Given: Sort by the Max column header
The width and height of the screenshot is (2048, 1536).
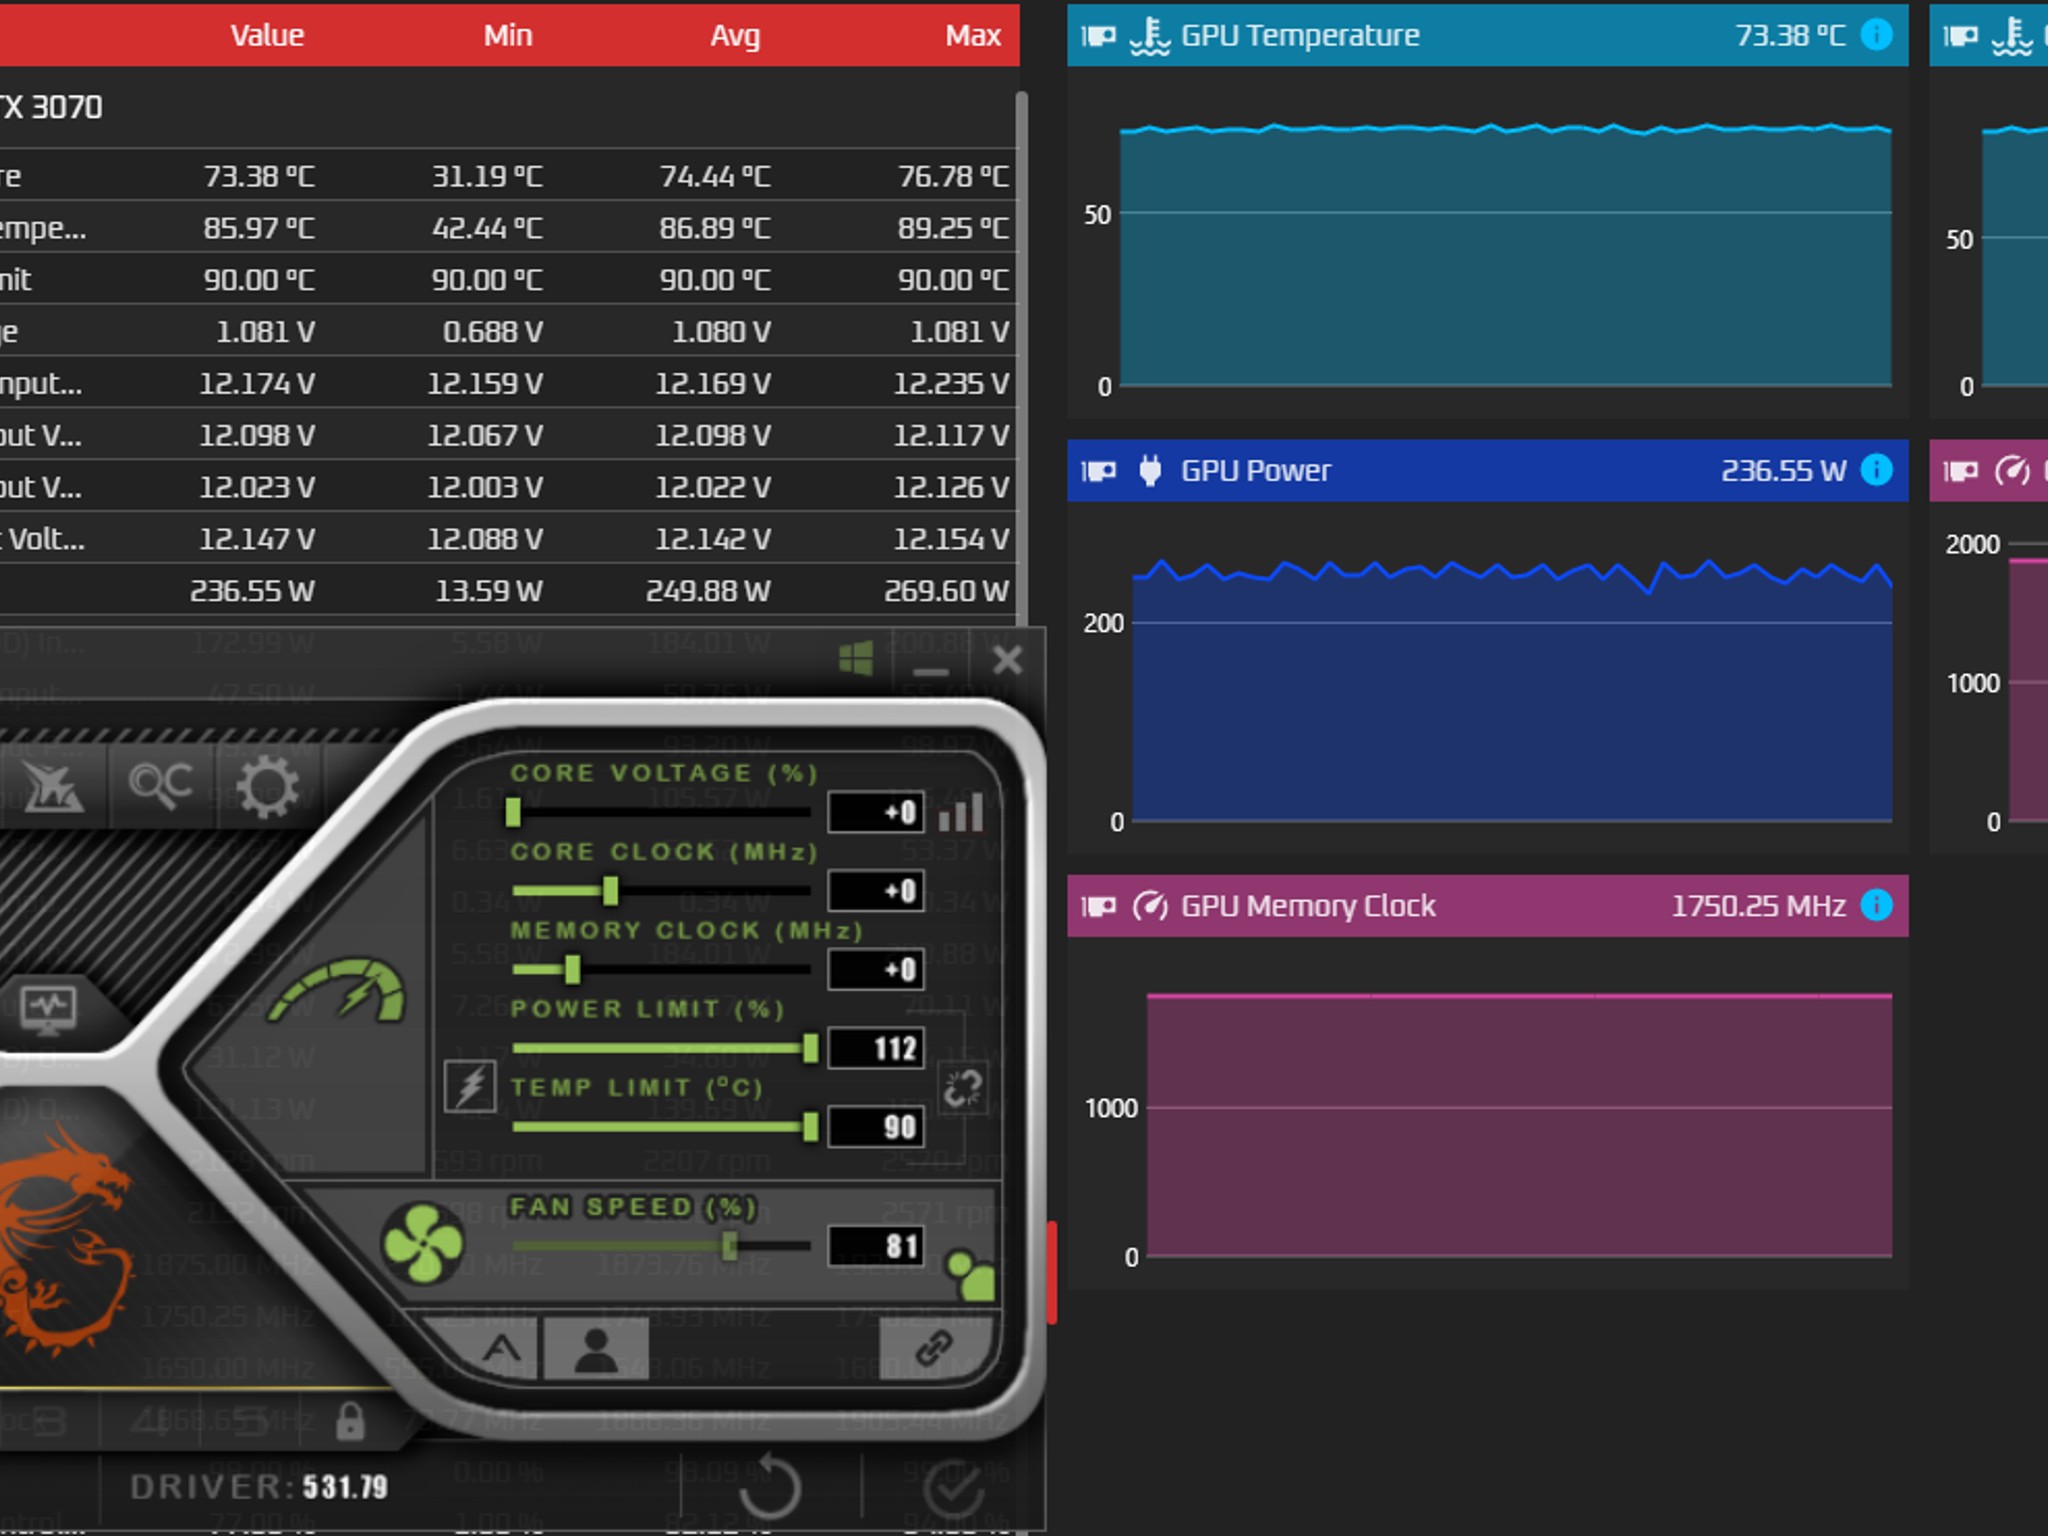Looking at the screenshot, I should point(973,35).
